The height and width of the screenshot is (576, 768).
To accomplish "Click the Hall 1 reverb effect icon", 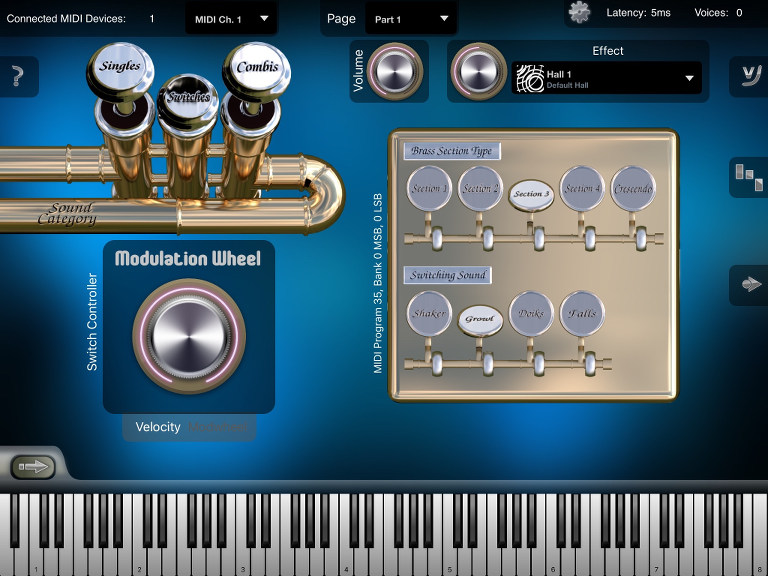I will tap(529, 78).
